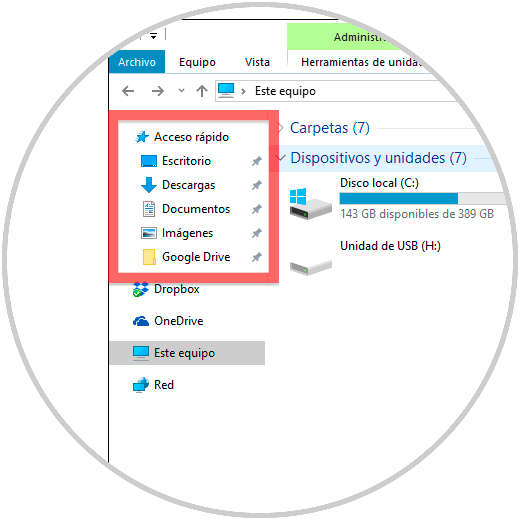
Task: Toggle the pin next to Descargas
Action: (256, 185)
